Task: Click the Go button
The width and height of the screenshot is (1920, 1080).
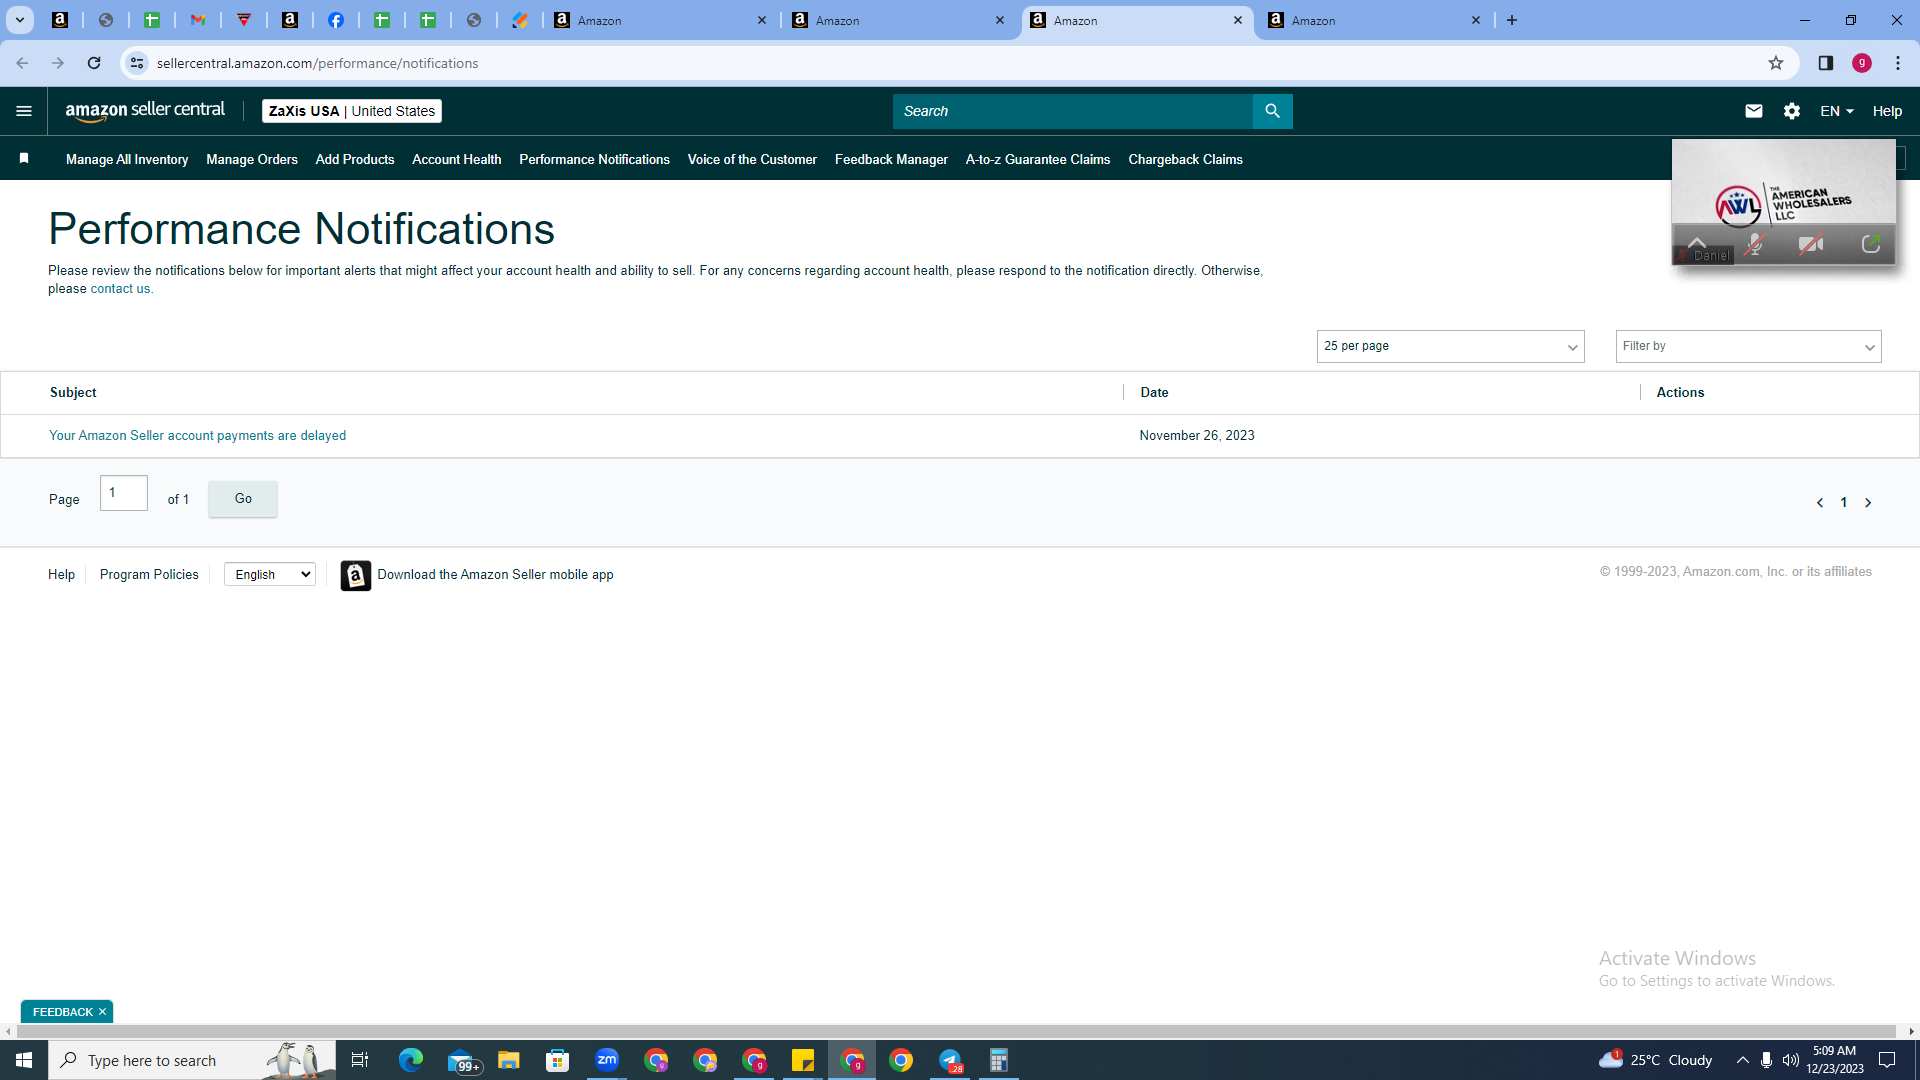Action: pyautogui.click(x=243, y=499)
